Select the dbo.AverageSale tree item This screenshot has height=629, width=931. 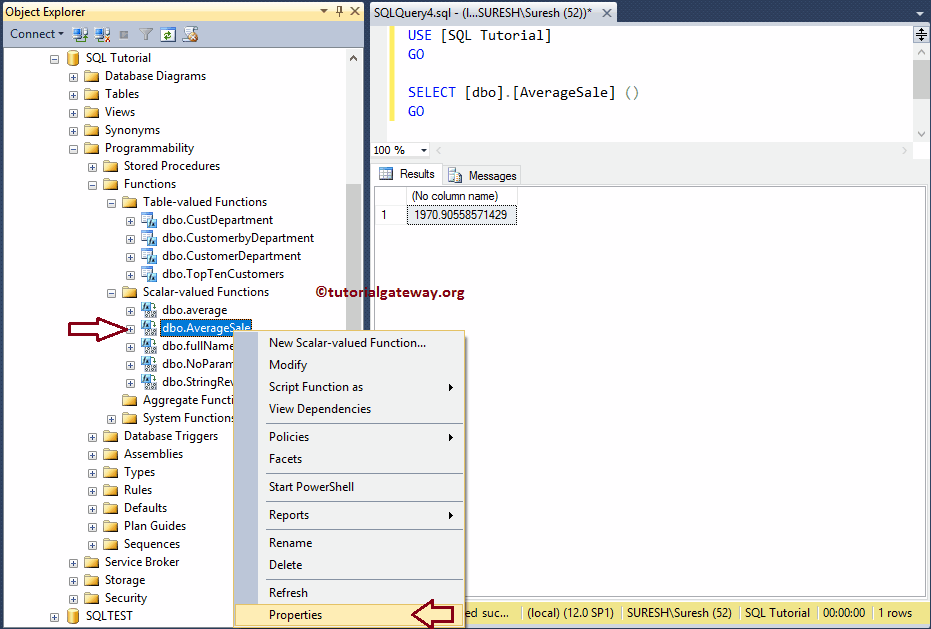[206, 328]
